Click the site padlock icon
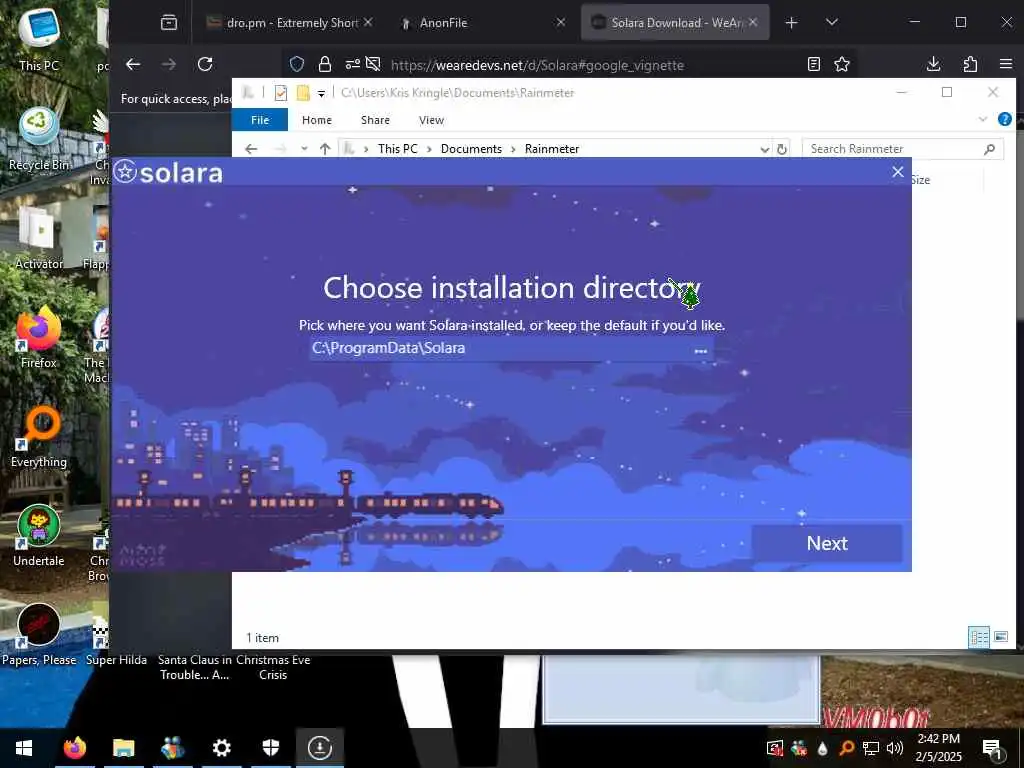Viewport: 1024px width, 768px height. coord(325,64)
